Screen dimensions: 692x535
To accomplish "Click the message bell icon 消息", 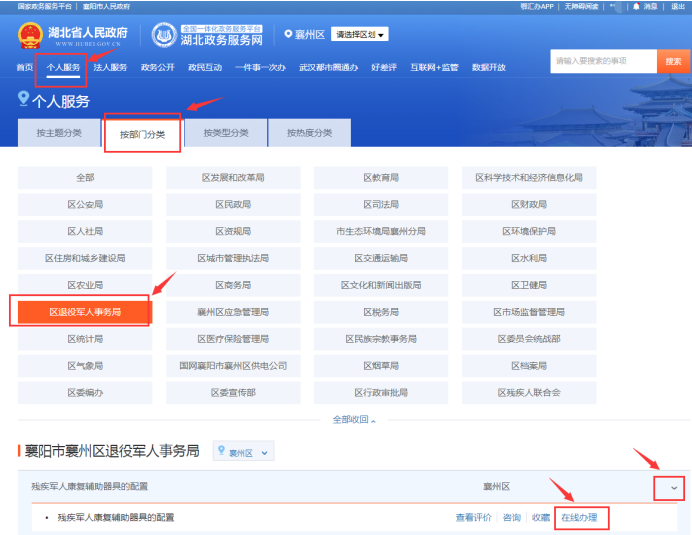I will click(637, 6).
